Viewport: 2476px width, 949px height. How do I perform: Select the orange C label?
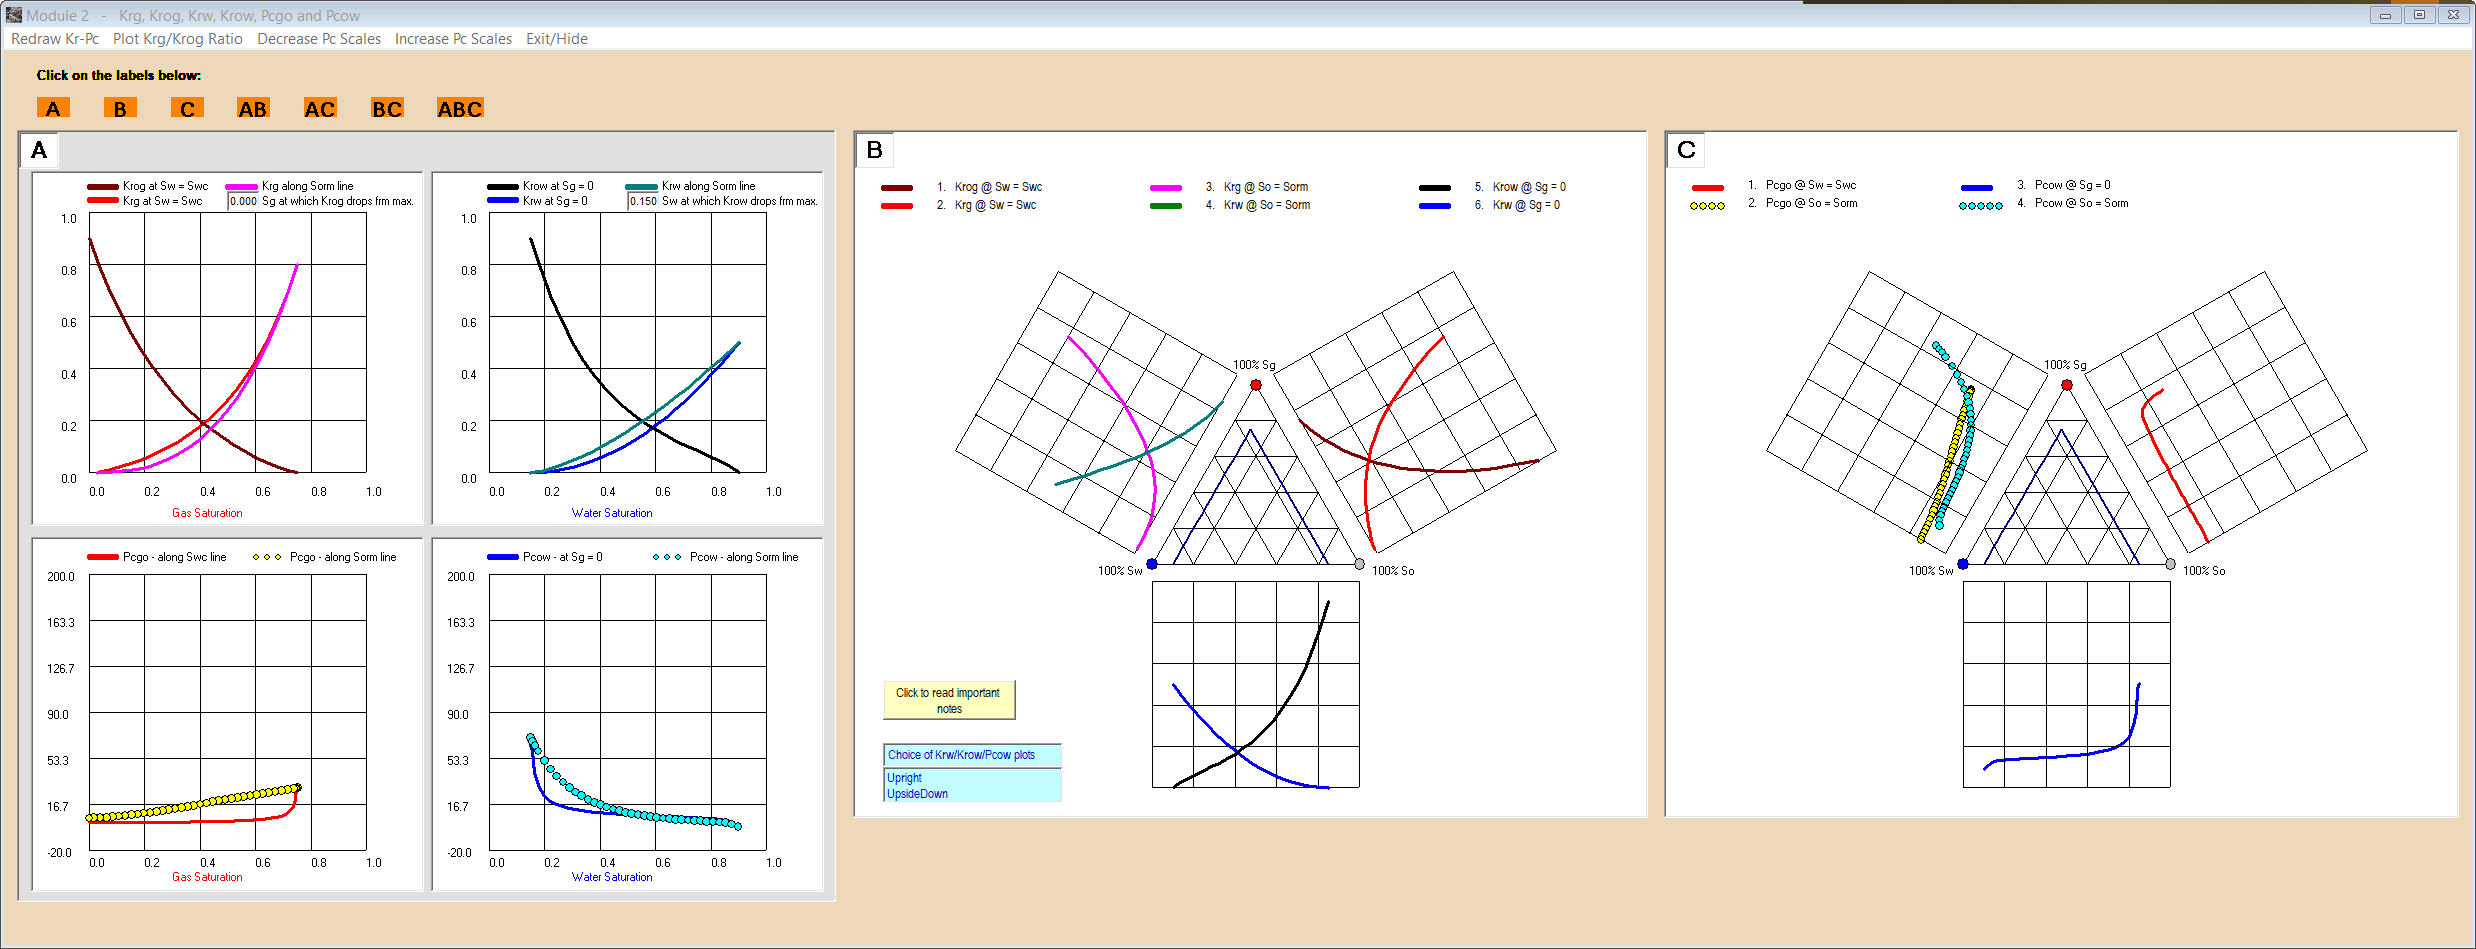tap(187, 108)
